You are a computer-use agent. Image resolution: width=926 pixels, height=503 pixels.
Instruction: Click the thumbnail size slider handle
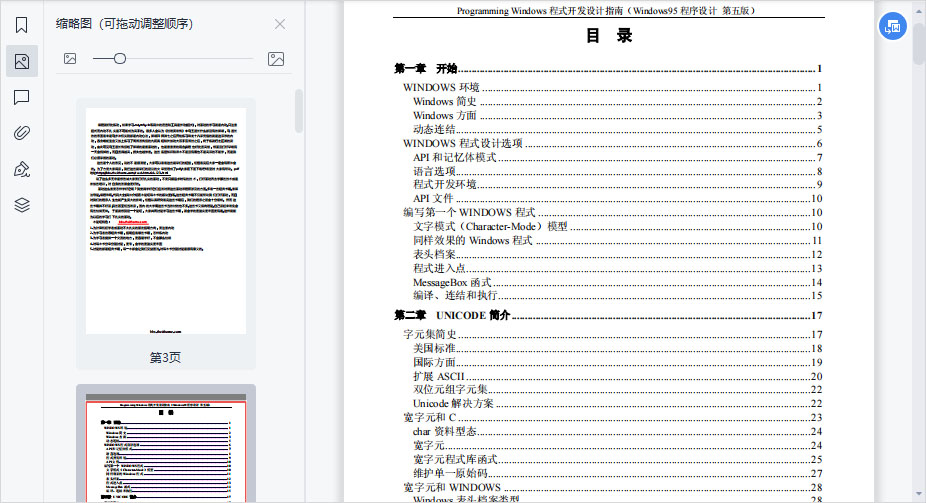[120, 58]
